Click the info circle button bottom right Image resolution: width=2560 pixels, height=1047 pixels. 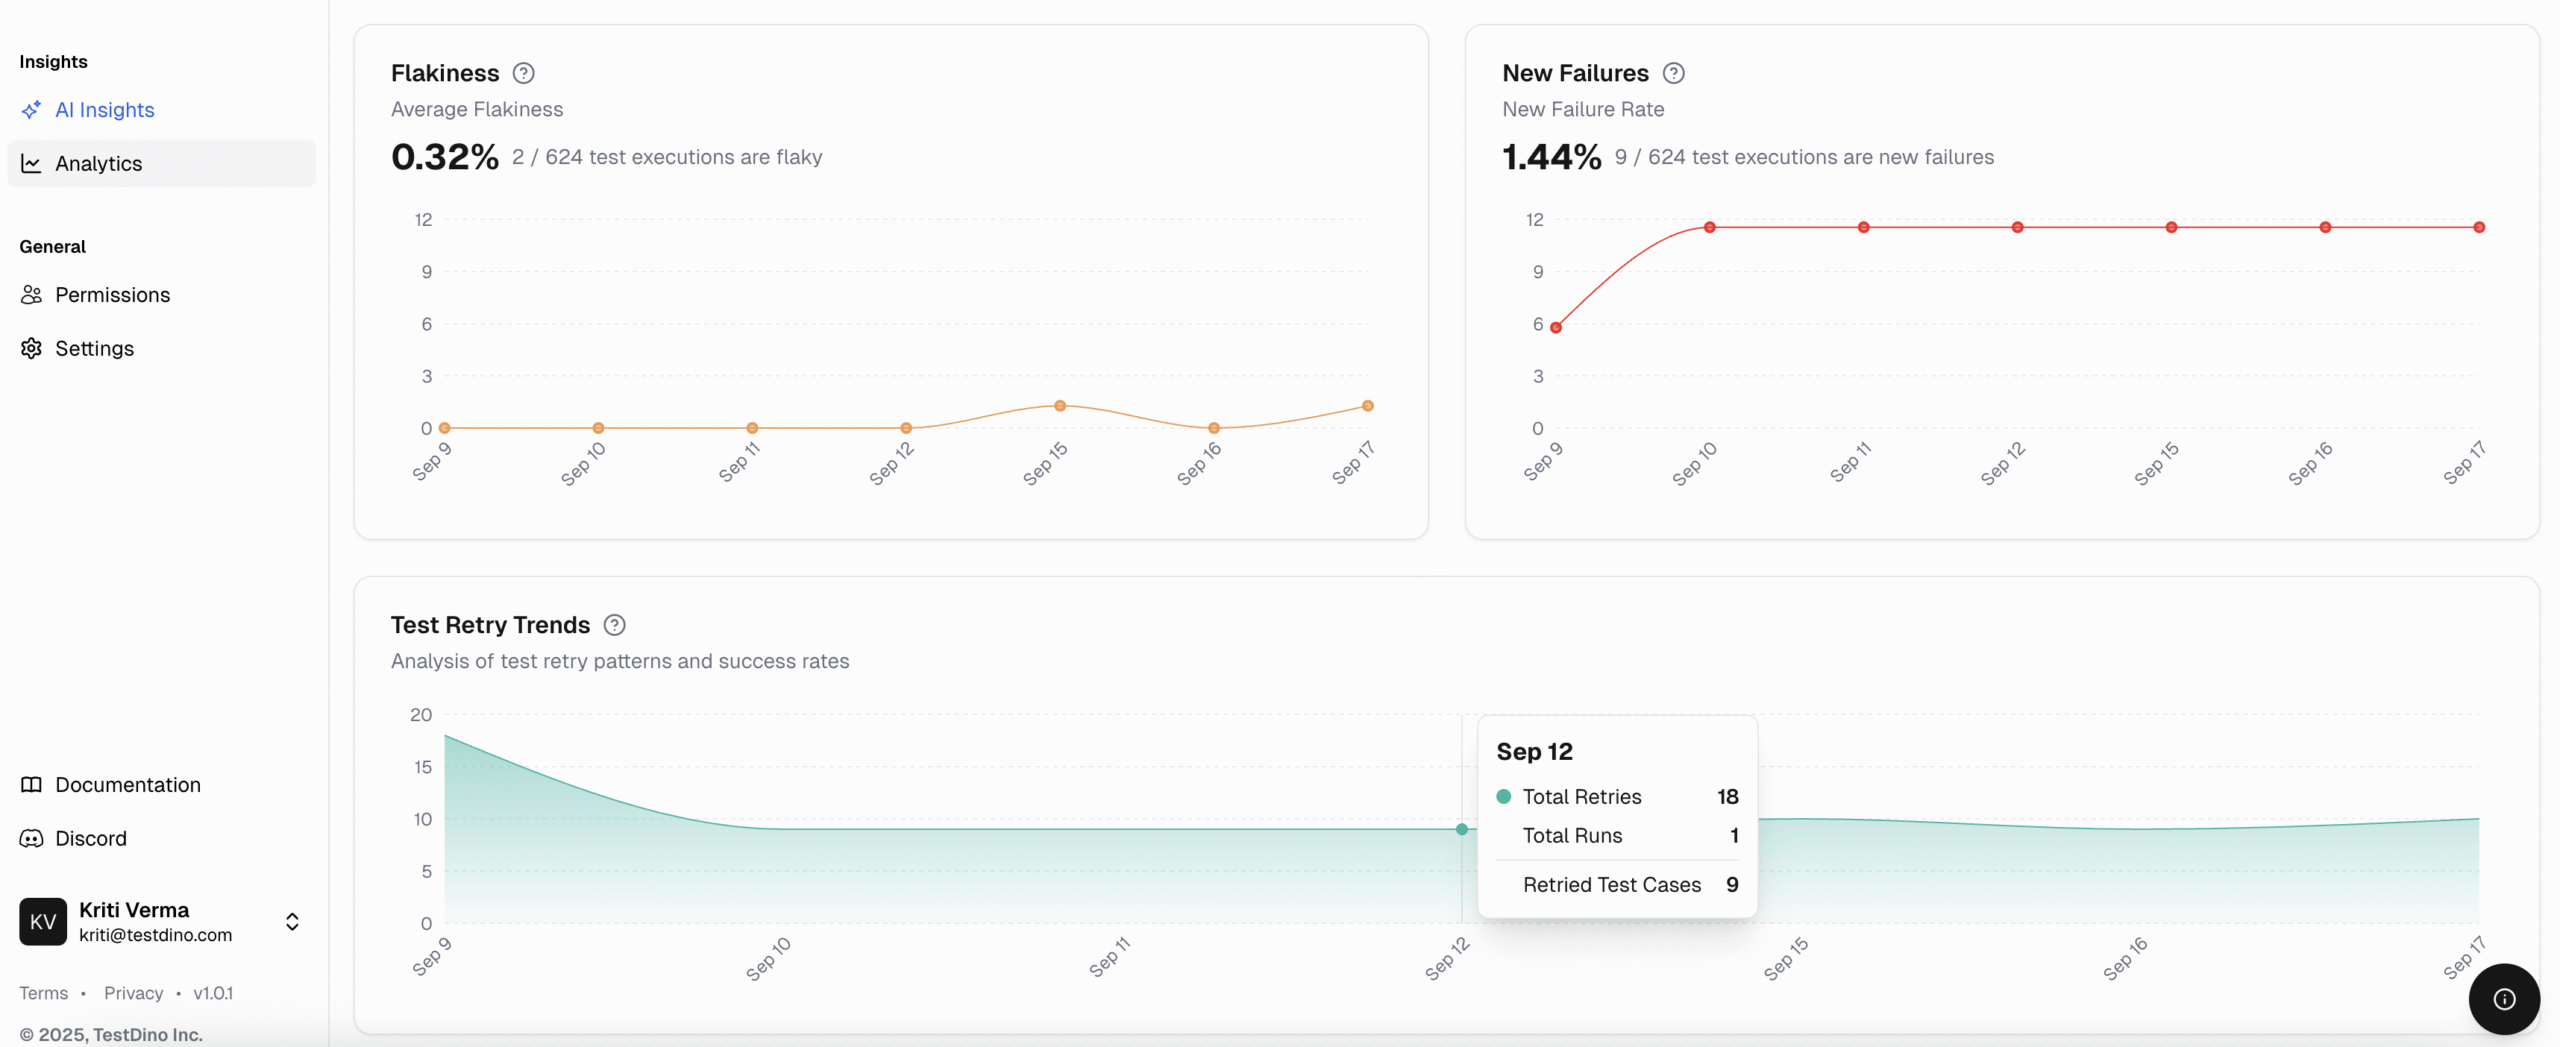[2503, 998]
